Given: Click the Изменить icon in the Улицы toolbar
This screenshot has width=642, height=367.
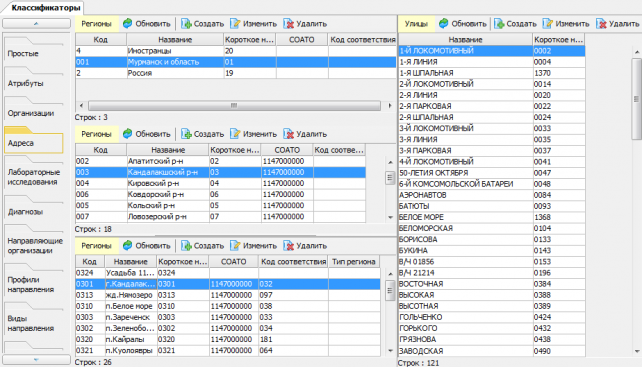Looking at the screenshot, I should pos(548,23).
